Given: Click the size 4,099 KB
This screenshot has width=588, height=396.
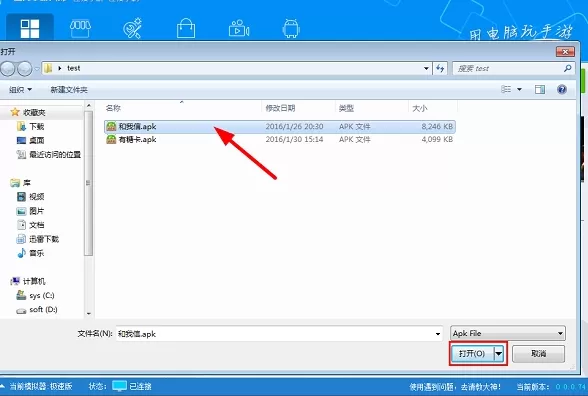Looking at the screenshot, I should click(x=437, y=140).
